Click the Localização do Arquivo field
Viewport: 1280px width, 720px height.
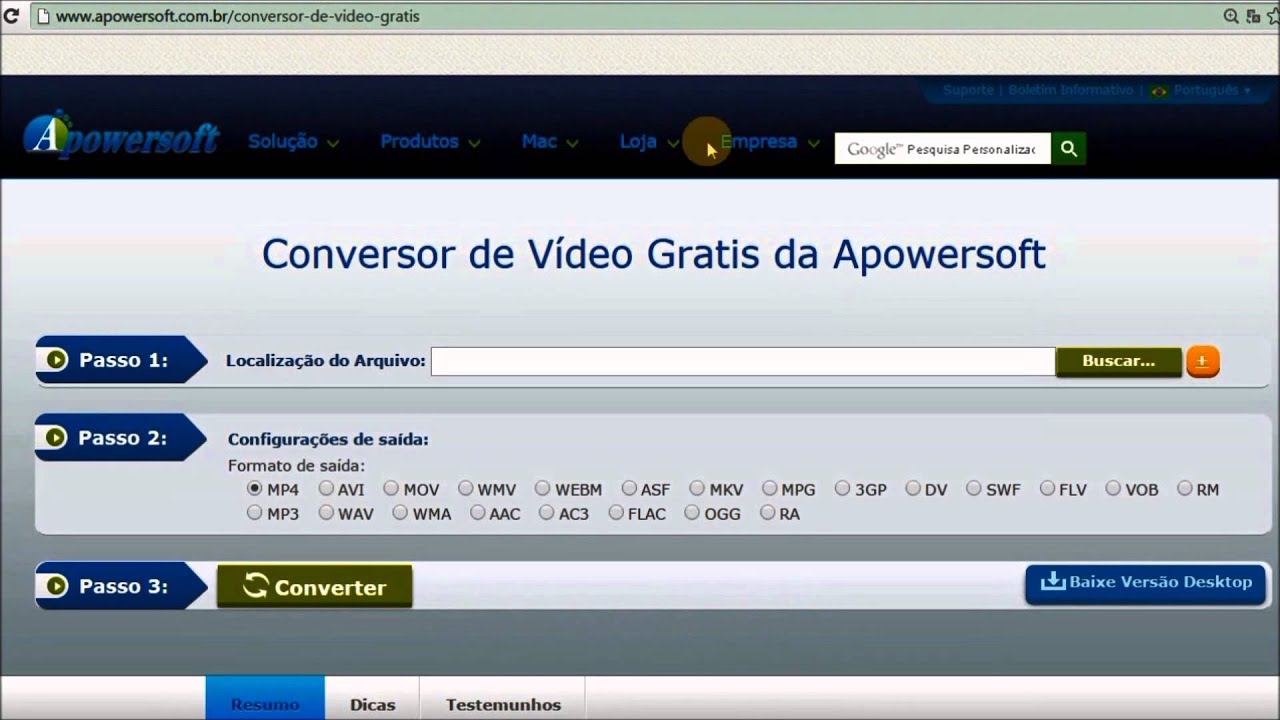point(743,362)
